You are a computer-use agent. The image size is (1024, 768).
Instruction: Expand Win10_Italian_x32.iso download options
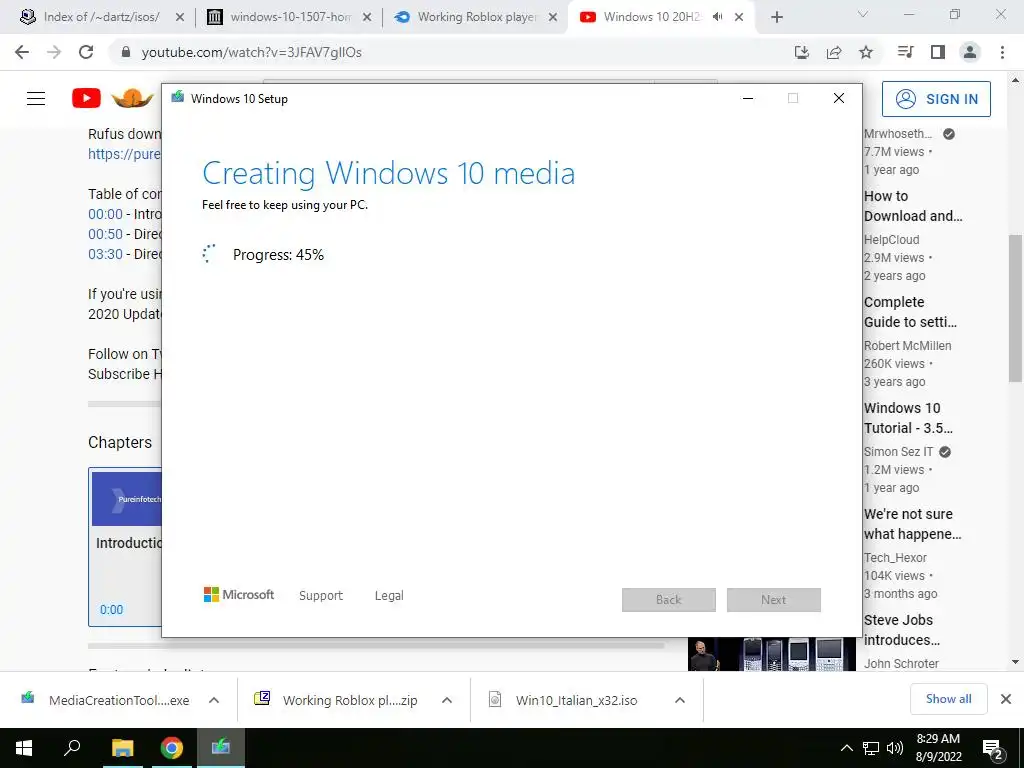680,700
